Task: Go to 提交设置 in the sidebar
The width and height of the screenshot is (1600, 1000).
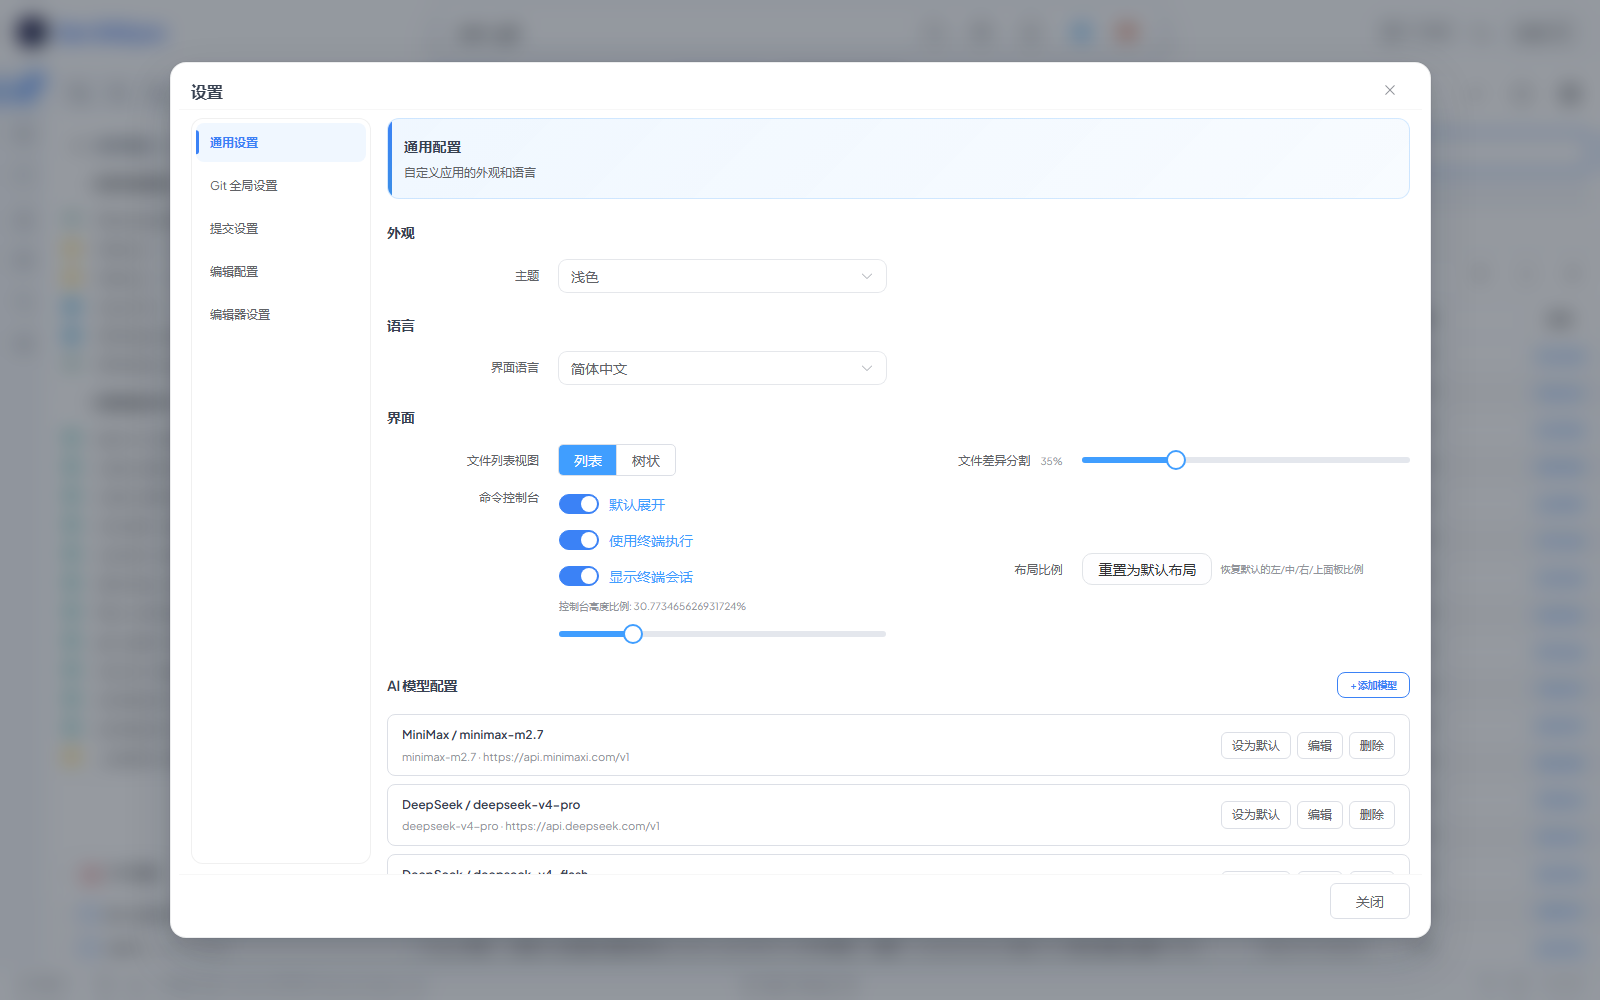Action: click(281, 229)
